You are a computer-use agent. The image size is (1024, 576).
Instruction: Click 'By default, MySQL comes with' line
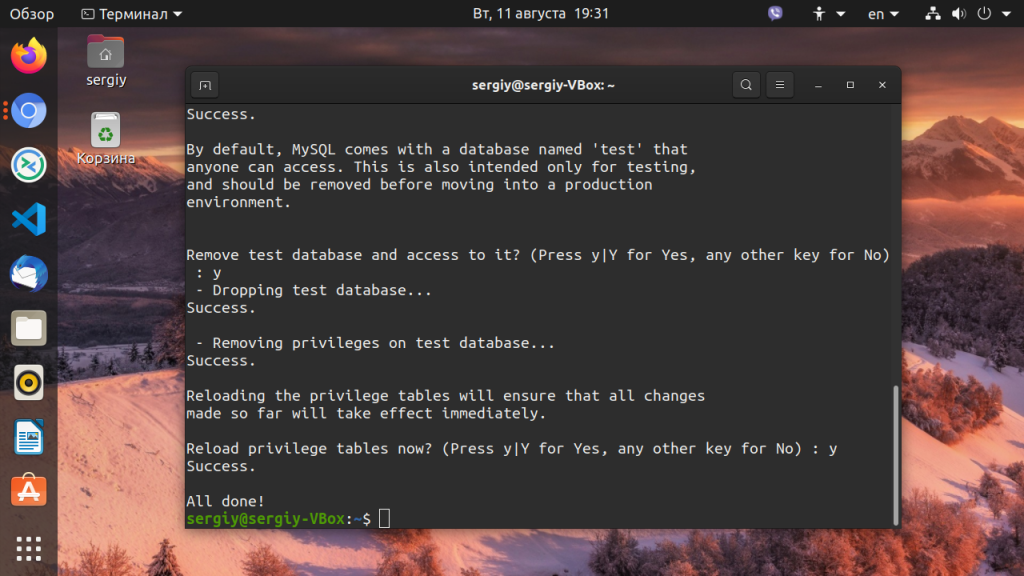pos(437,150)
